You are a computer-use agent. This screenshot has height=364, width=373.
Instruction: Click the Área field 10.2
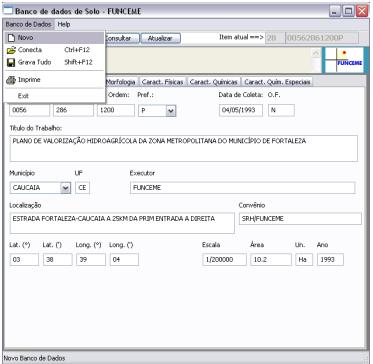(271, 259)
